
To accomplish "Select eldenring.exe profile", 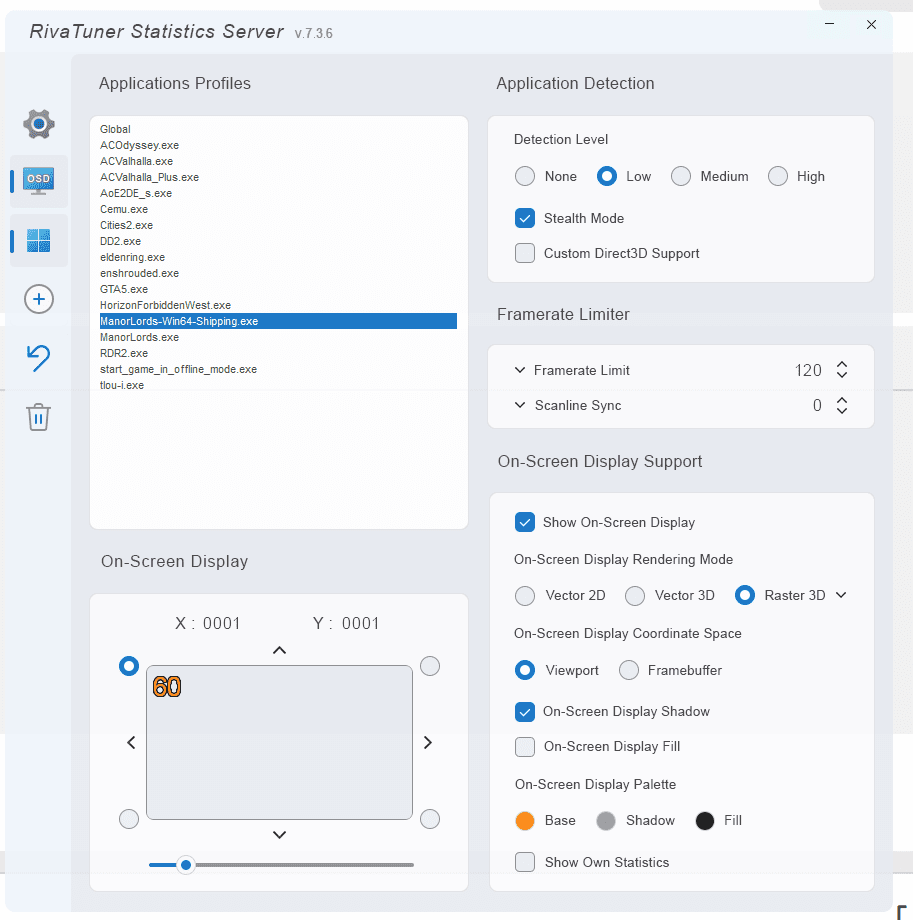I will (278, 257).
